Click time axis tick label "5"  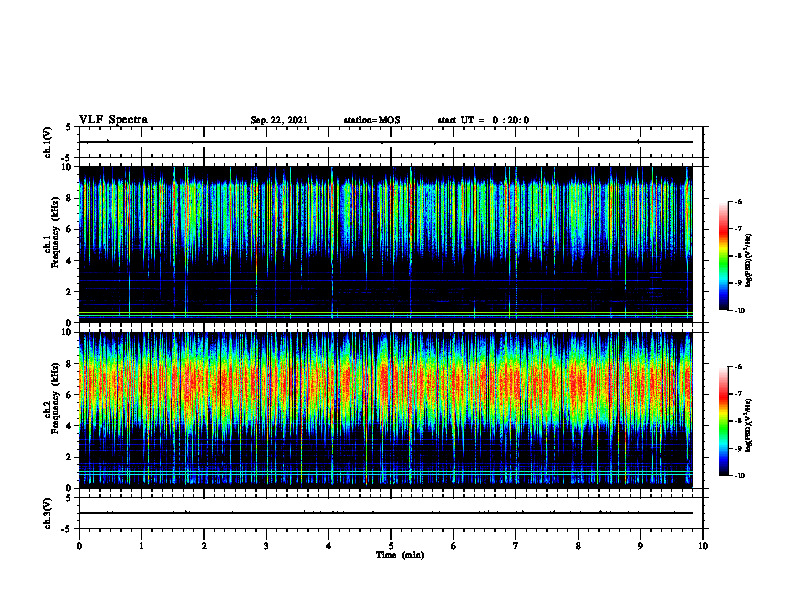point(391,546)
